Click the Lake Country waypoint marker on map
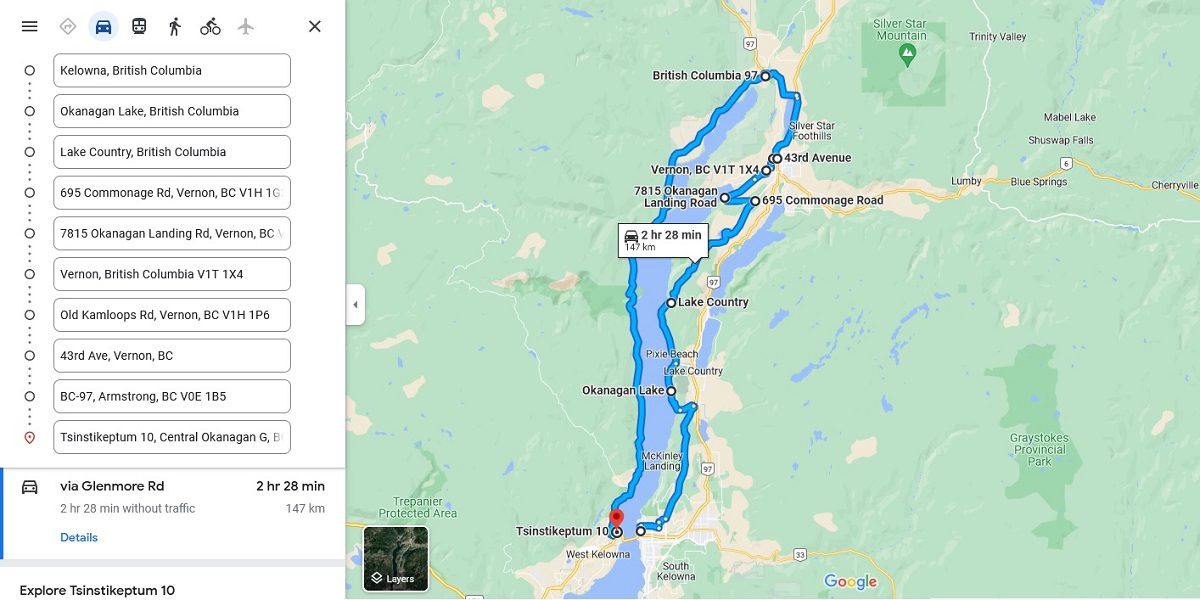 (672, 302)
